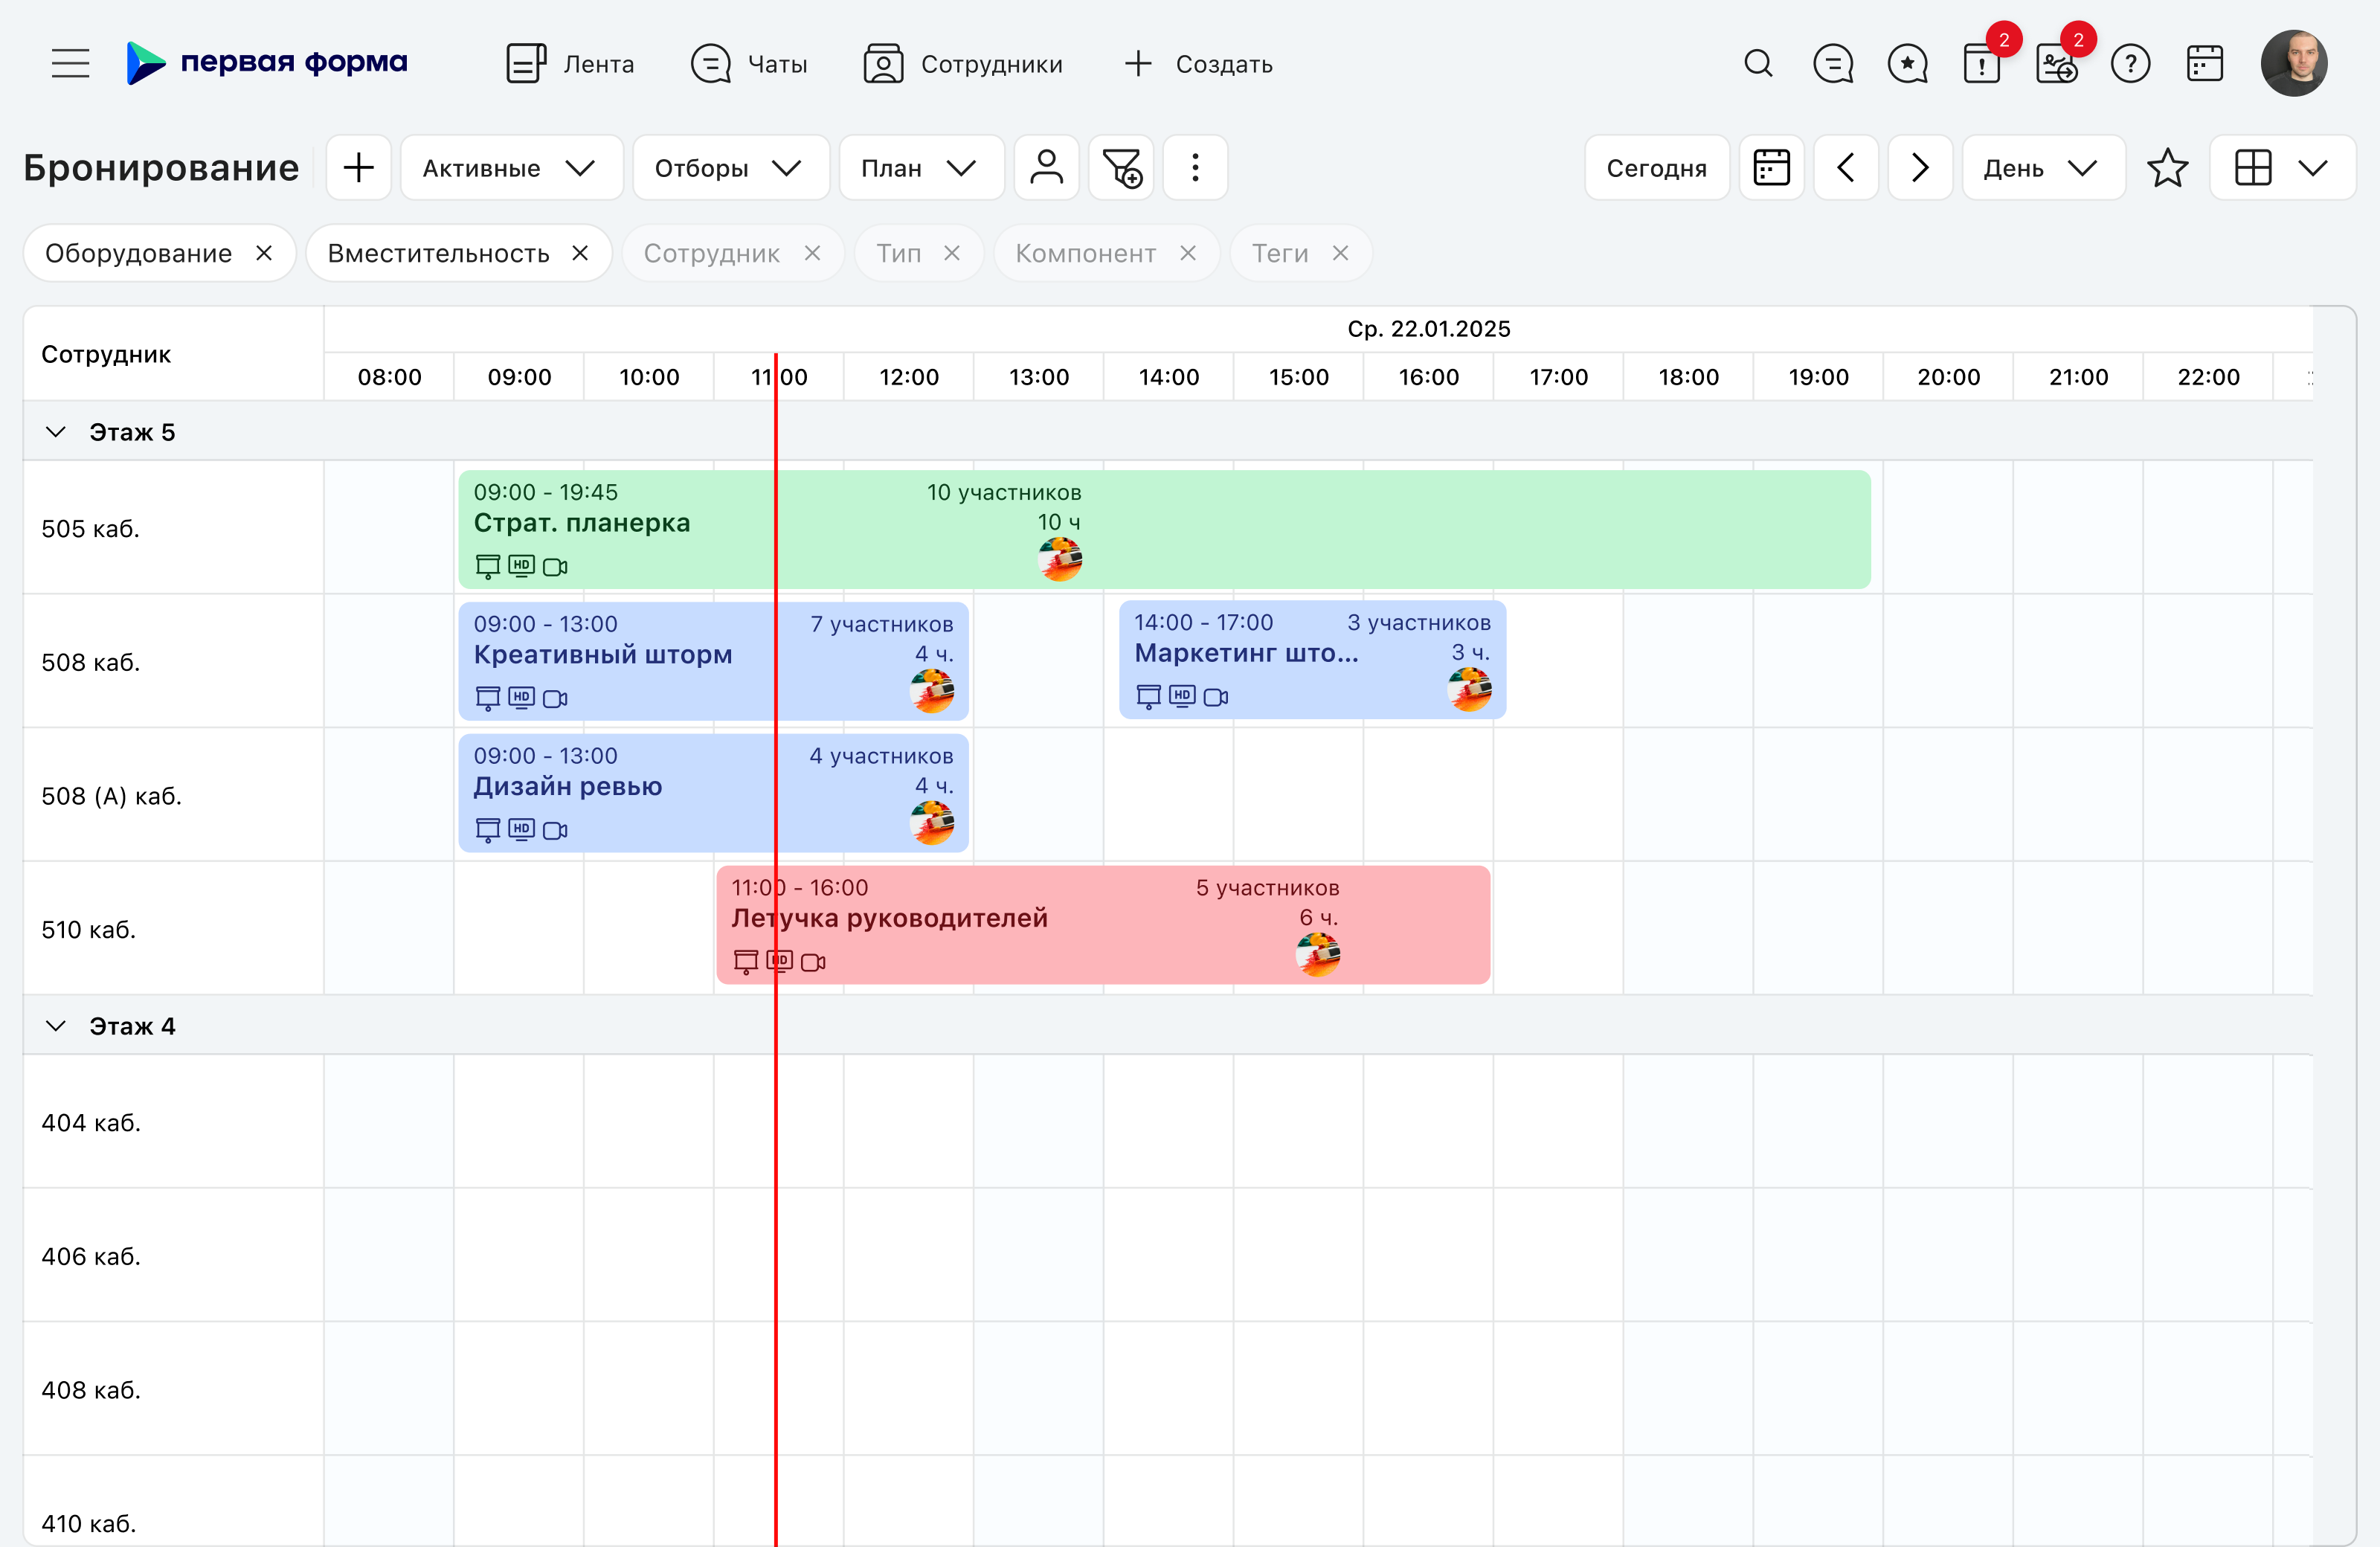
Task: Open the День view dropdown
Action: coord(2043,168)
